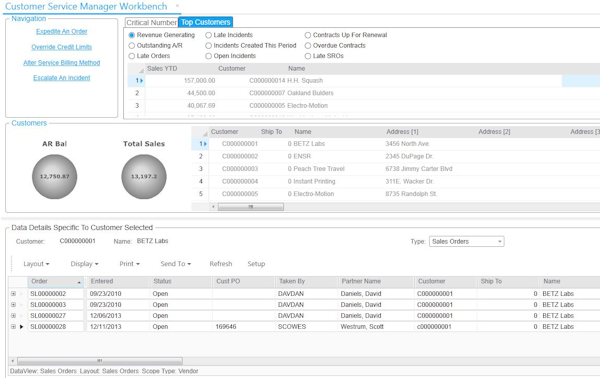Open the Layout menu
This screenshot has height=378, width=600.
tap(36, 264)
